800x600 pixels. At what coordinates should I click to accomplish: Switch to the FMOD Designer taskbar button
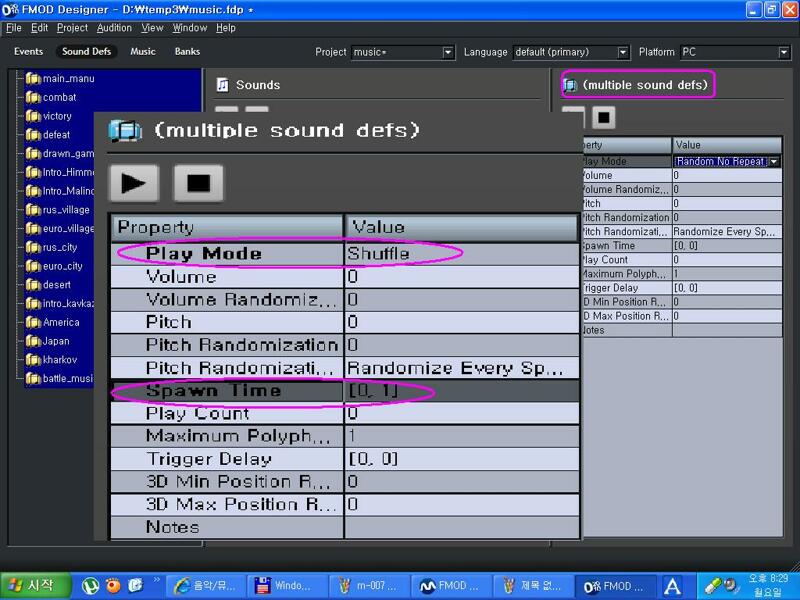[615, 586]
